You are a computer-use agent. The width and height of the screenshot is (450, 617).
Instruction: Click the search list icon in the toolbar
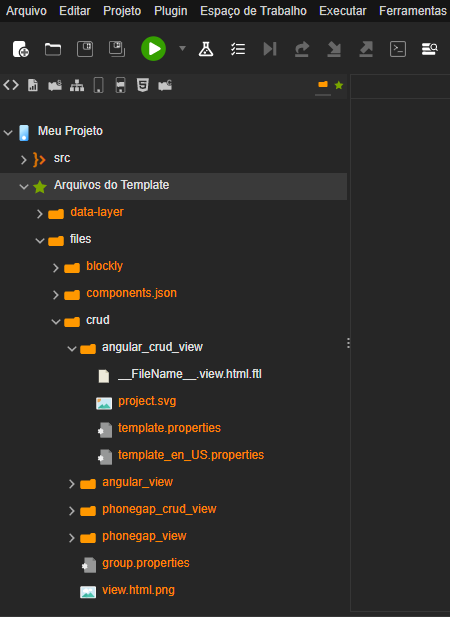[x=430, y=49]
